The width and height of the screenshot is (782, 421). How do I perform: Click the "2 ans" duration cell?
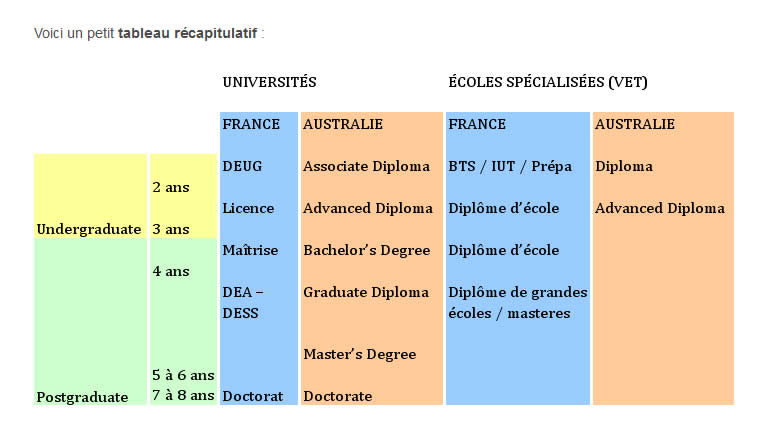(x=170, y=187)
